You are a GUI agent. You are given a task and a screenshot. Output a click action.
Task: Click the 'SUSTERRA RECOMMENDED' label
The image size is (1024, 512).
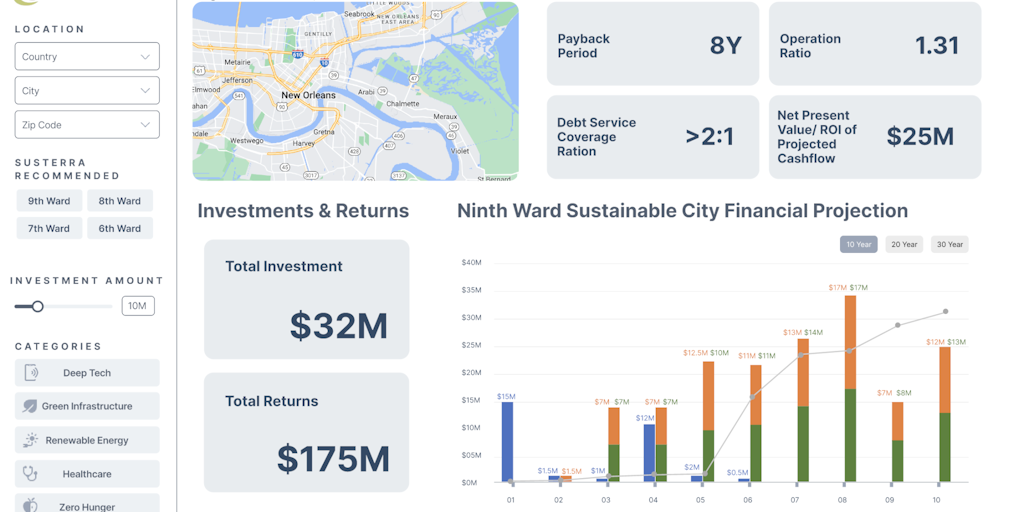(67, 168)
